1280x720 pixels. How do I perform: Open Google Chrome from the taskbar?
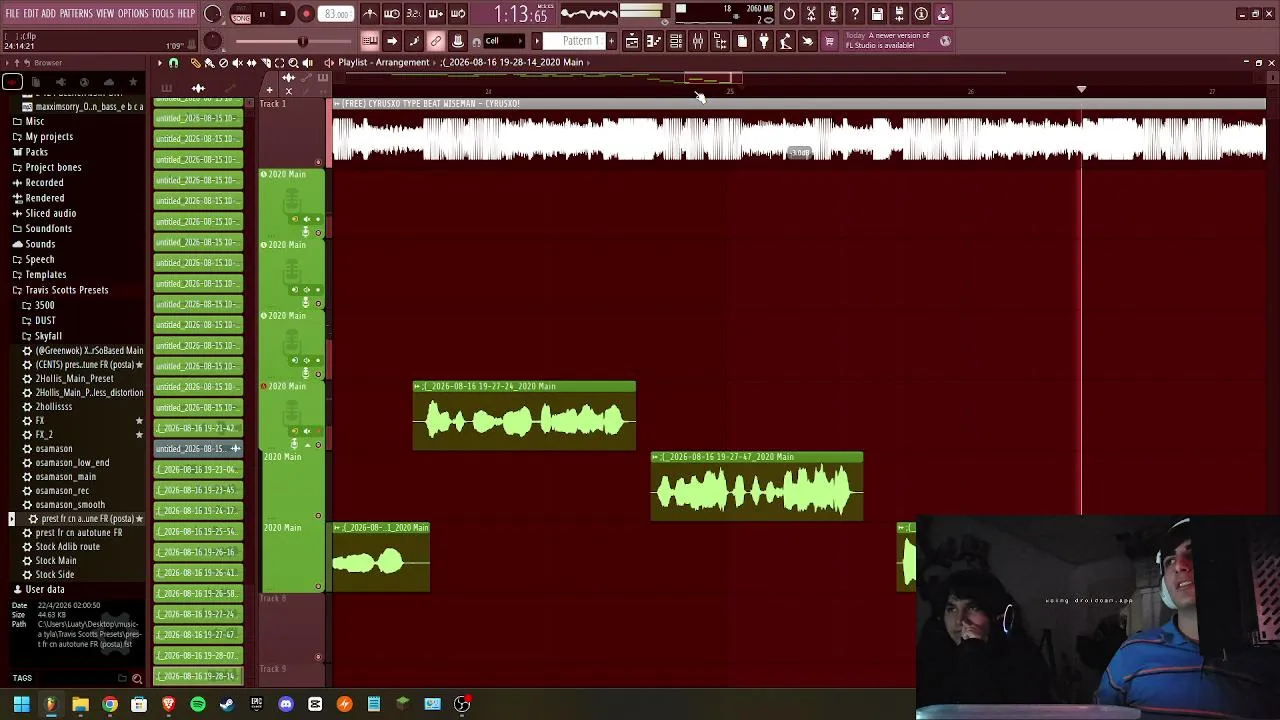(x=110, y=704)
